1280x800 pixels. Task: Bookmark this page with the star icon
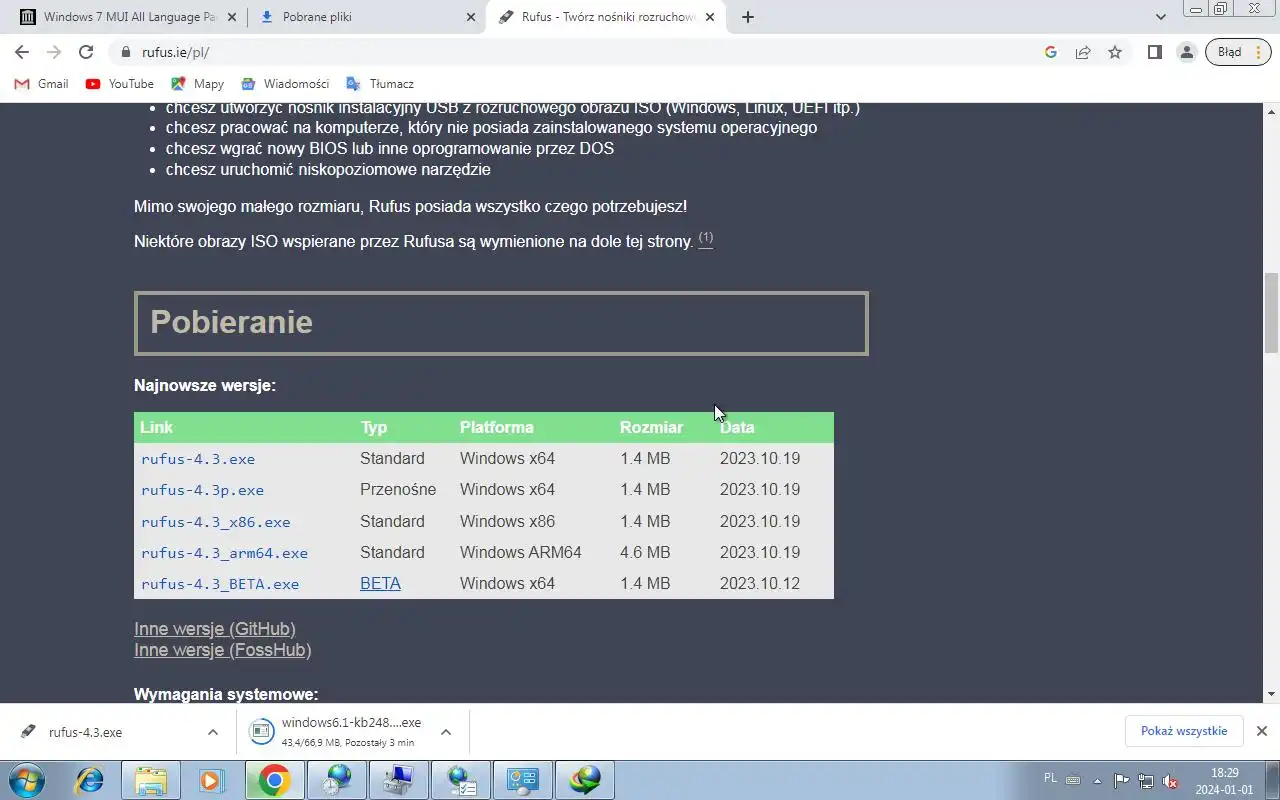tap(1115, 52)
